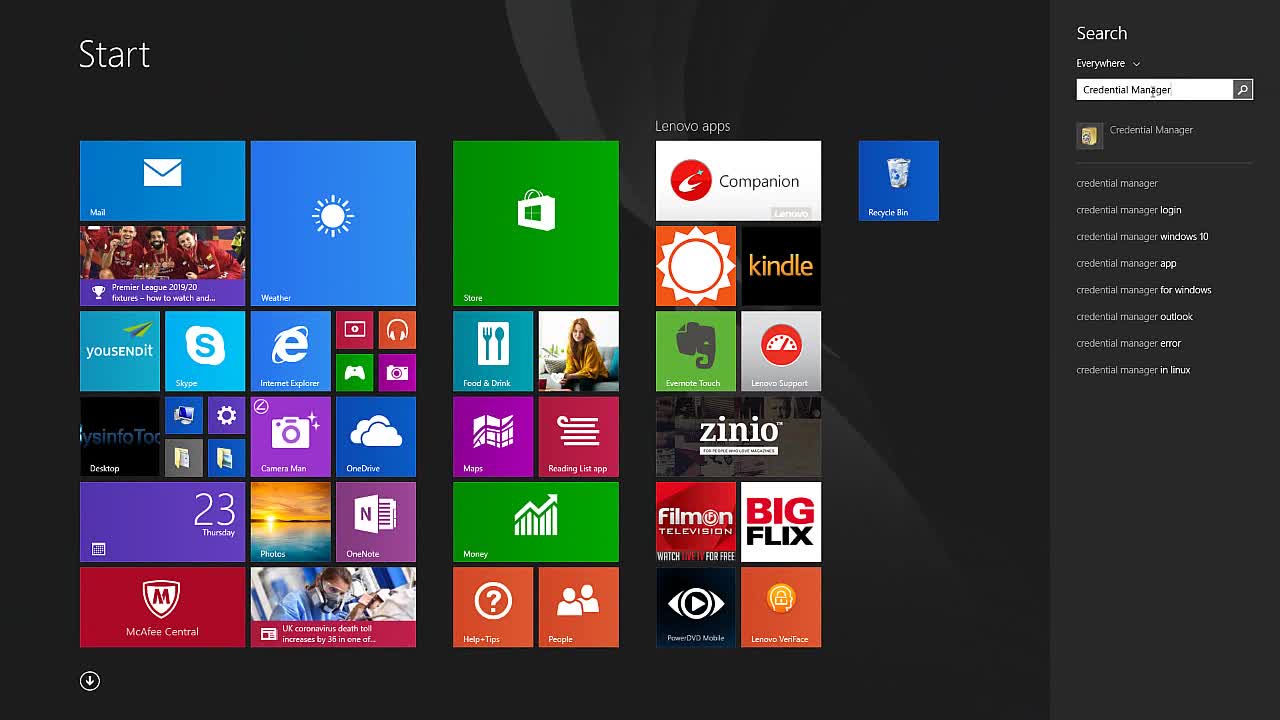The height and width of the screenshot is (720, 1280).
Task: Open the small This PC computer tile
Action: pos(183,416)
